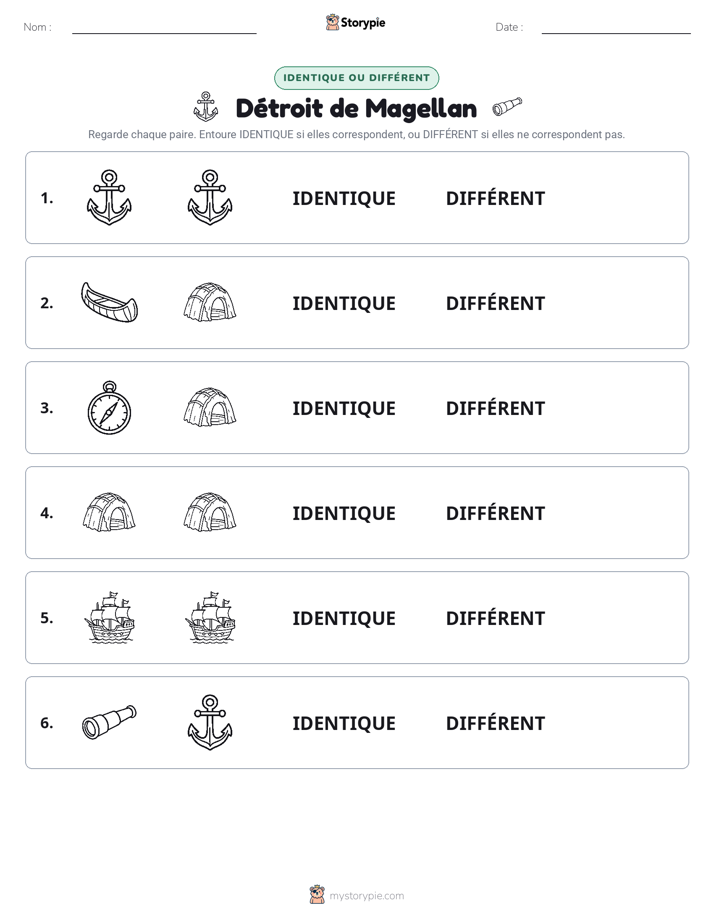Screen dimensions: 714x924
Task: Click the left anchor in row 1
Action: click(109, 197)
